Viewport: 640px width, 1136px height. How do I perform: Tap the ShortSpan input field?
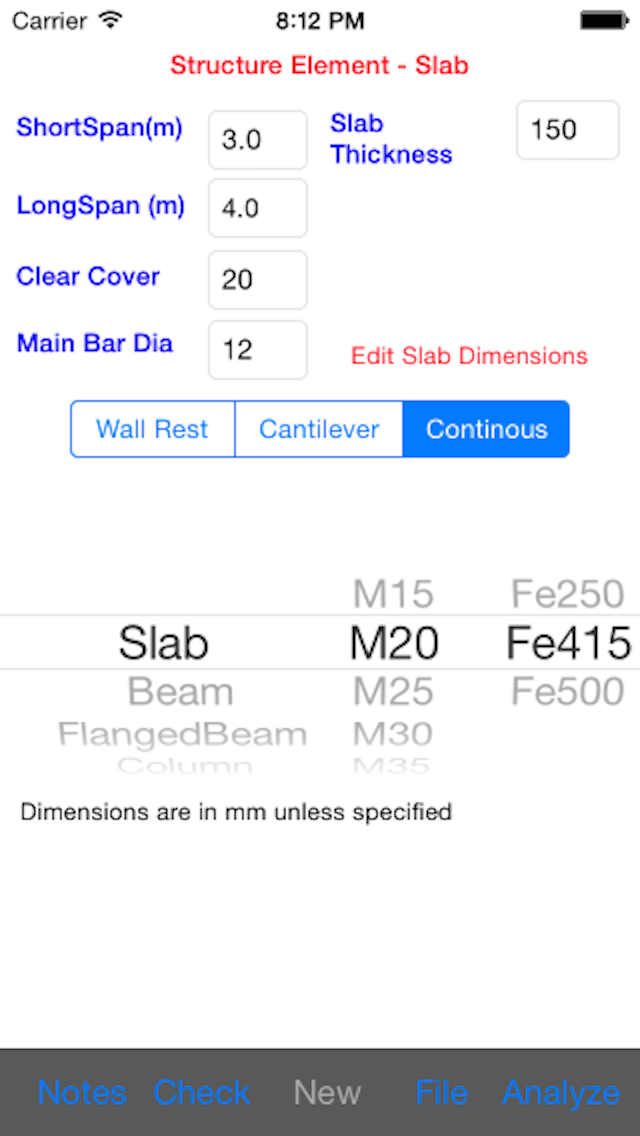point(258,140)
